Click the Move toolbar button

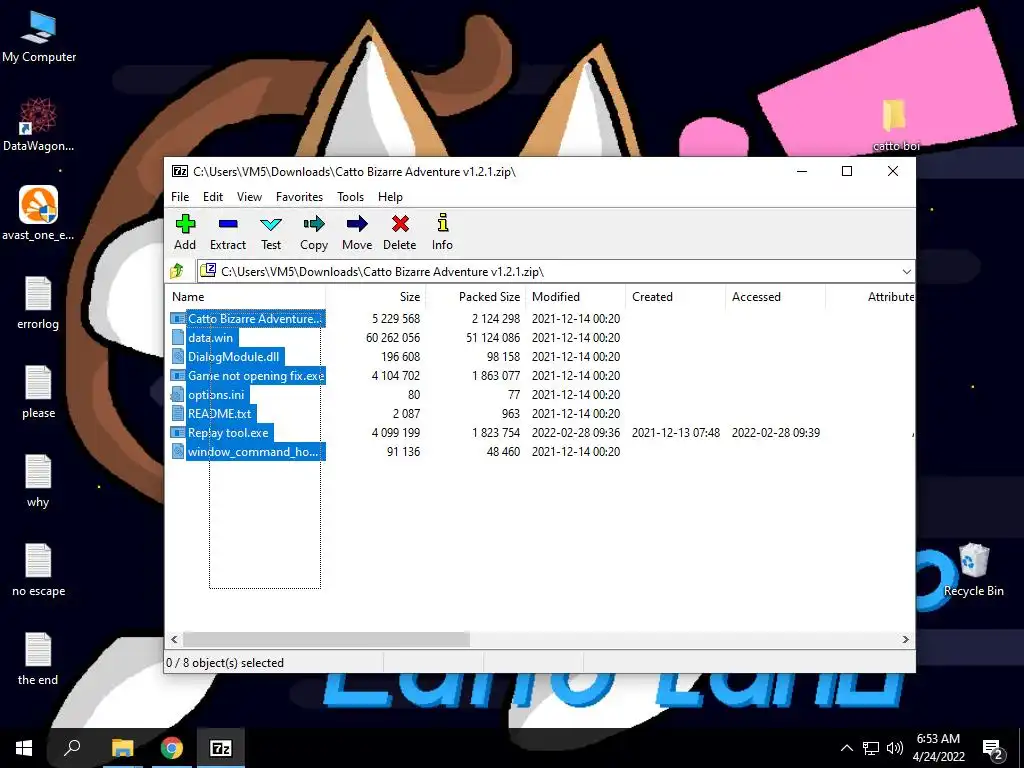tap(357, 232)
